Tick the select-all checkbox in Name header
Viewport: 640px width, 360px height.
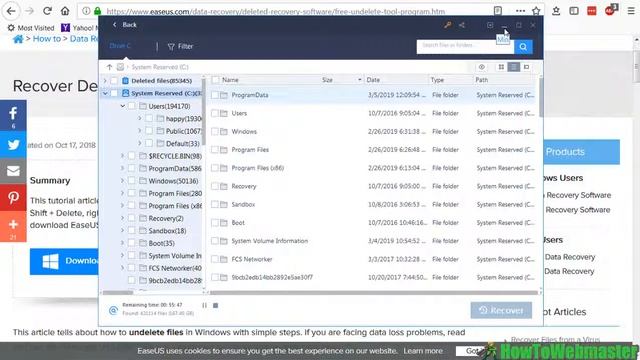[x=216, y=80]
